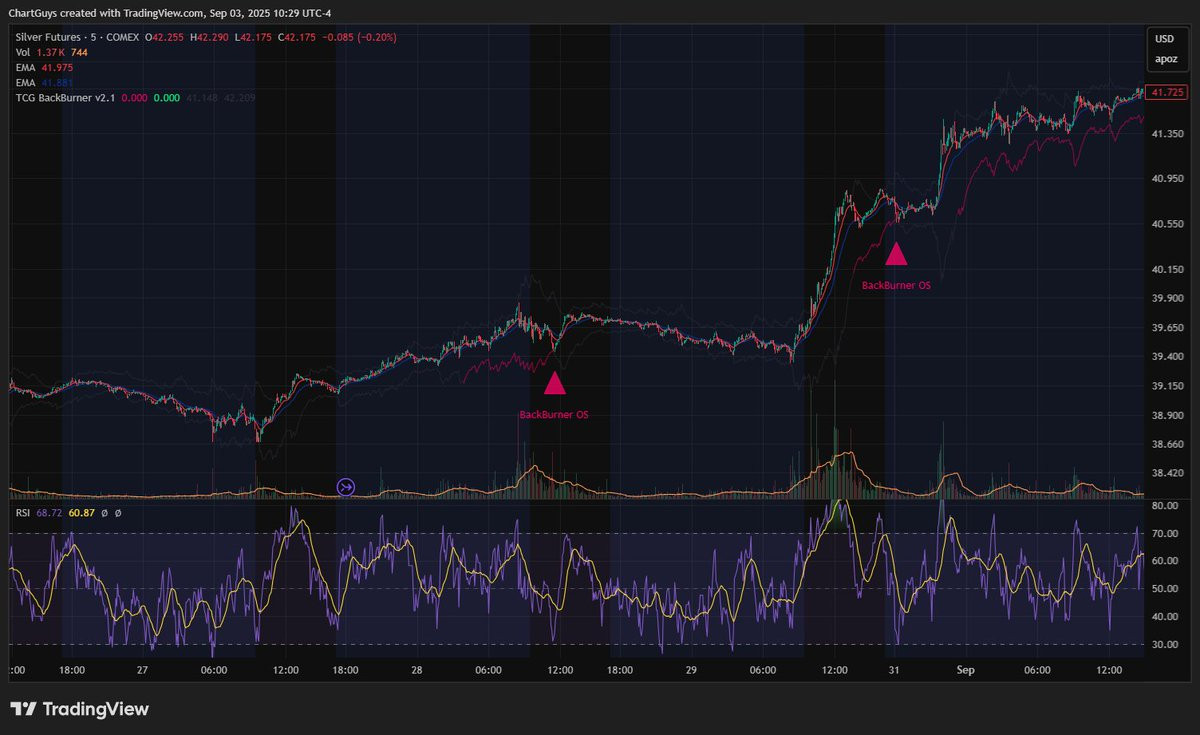Click the first BackBurner OS text near 38.900

554,414
